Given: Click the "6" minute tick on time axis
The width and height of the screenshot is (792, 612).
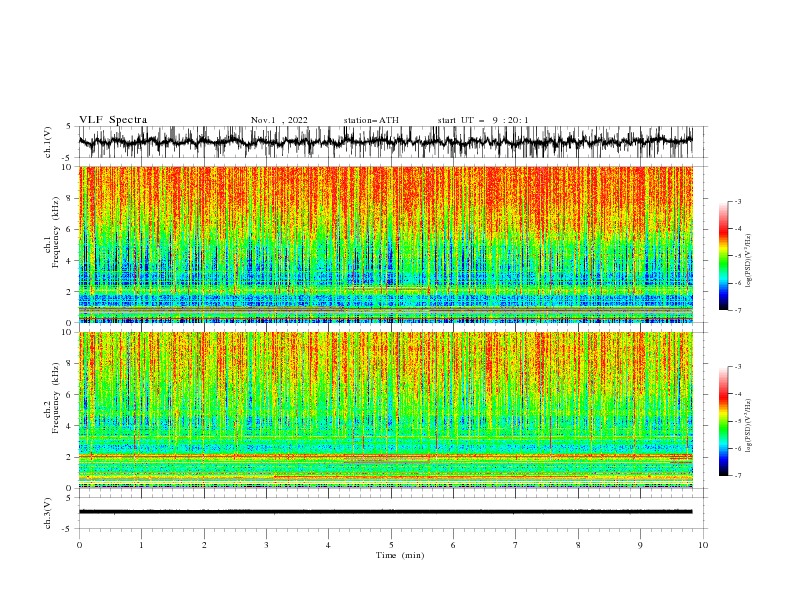Looking at the screenshot, I should point(453,545).
